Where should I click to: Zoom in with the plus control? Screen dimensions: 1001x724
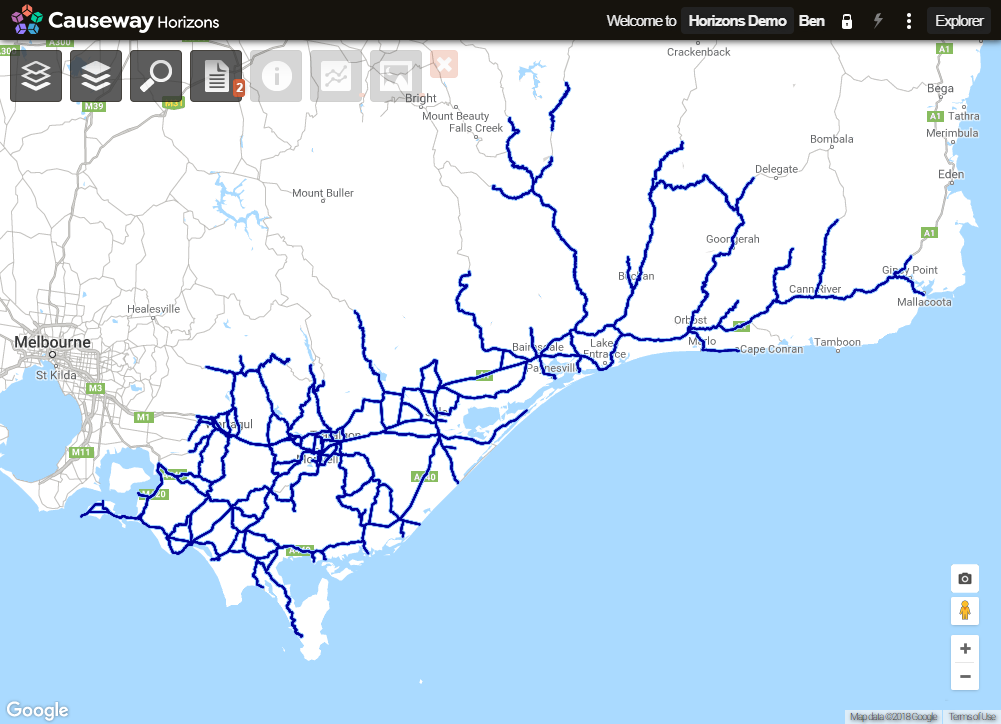(x=964, y=648)
